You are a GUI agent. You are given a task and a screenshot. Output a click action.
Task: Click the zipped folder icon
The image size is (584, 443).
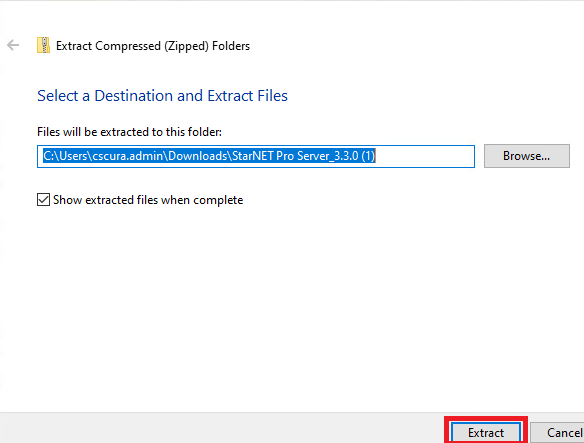(43, 45)
